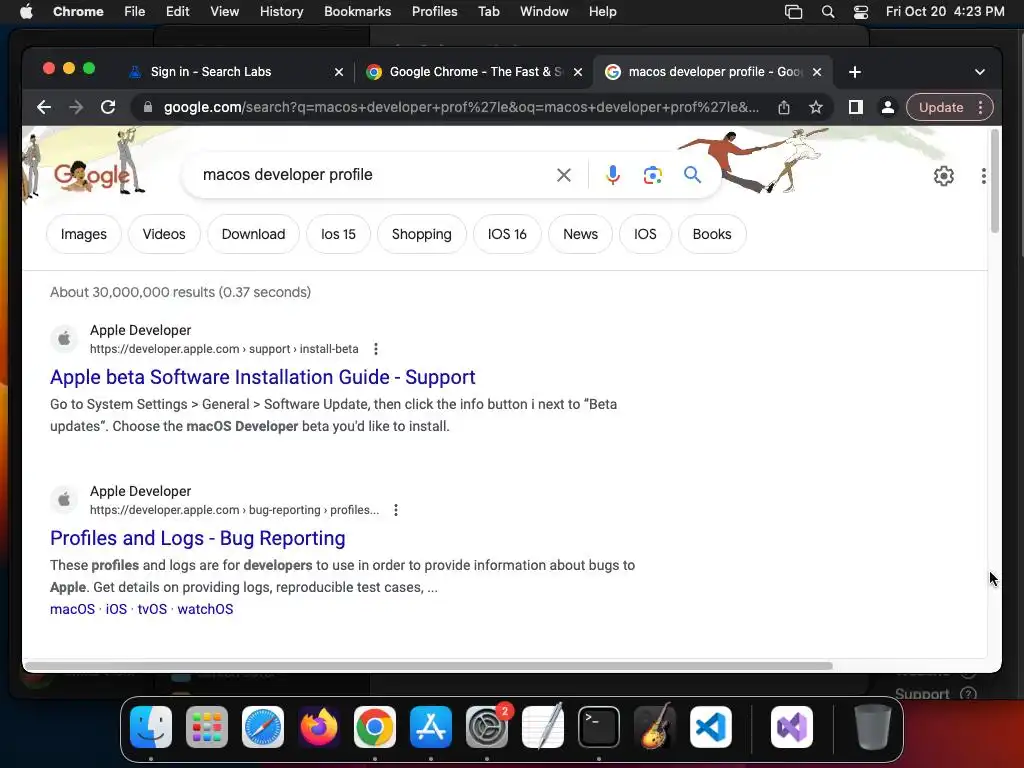
Task: Open Google quick settings gear
Action: [944, 176]
